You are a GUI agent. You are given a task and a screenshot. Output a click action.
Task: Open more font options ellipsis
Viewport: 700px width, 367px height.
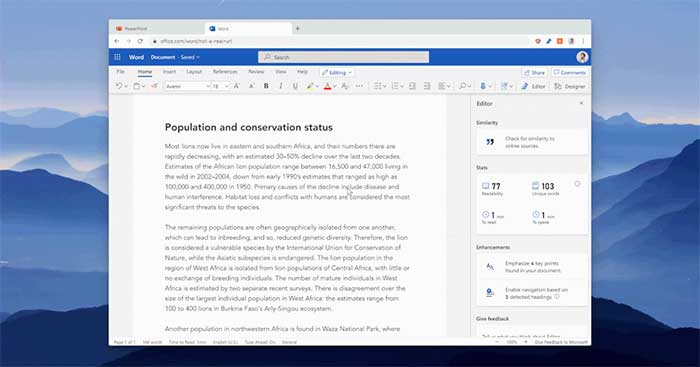tap(359, 86)
